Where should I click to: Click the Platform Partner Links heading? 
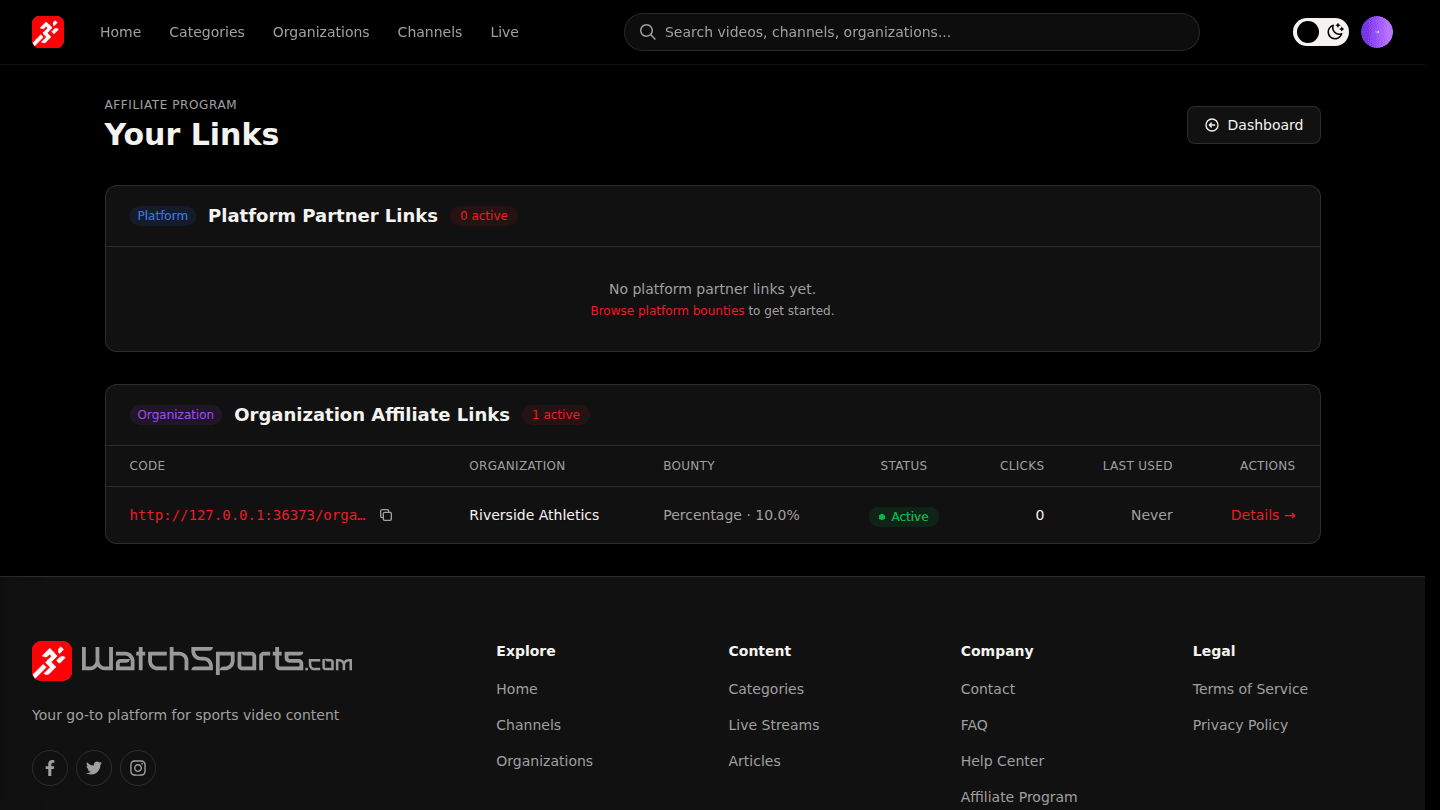[323, 216]
